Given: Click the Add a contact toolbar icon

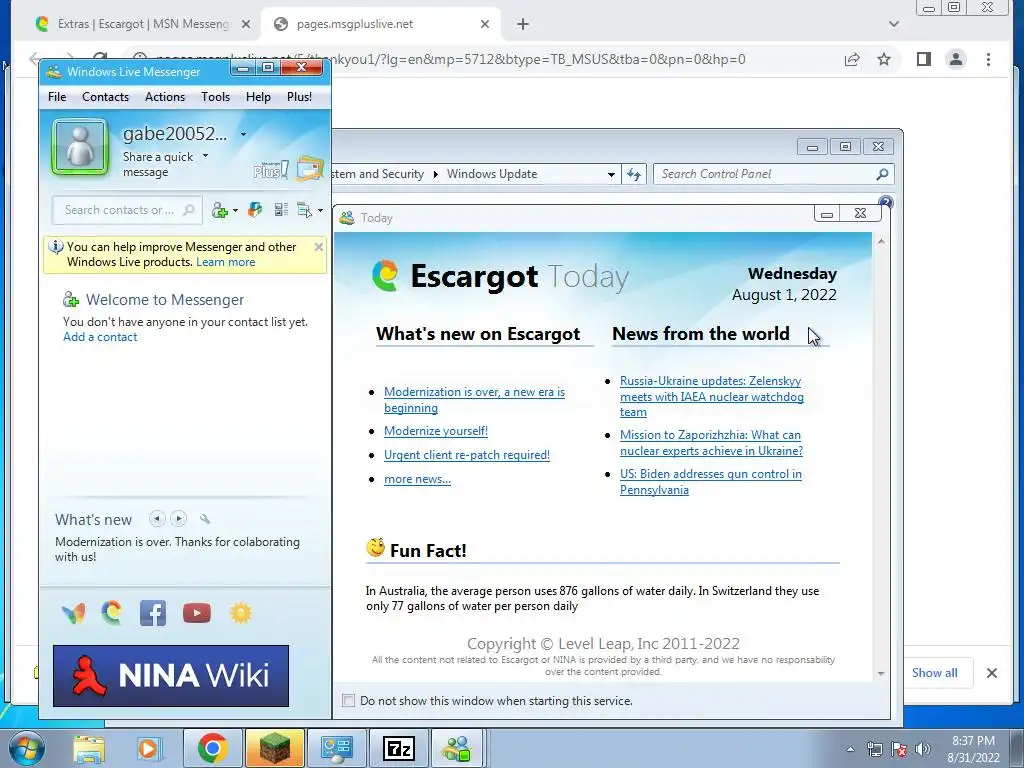Looking at the screenshot, I should pos(219,210).
